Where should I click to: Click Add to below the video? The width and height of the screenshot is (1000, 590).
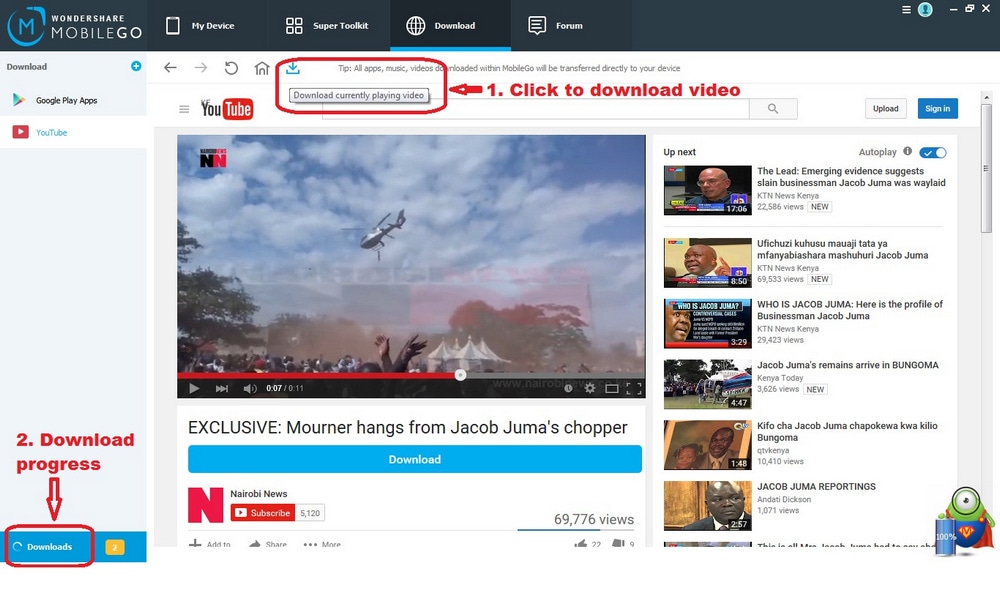pyautogui.click(x=210, y=543)
